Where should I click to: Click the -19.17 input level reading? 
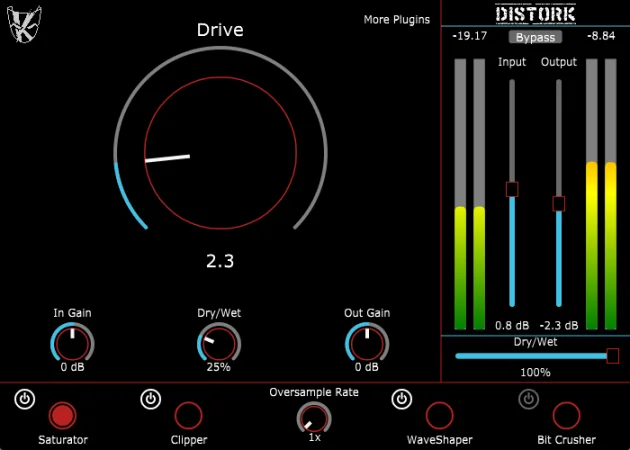click(x=469, y=36)
